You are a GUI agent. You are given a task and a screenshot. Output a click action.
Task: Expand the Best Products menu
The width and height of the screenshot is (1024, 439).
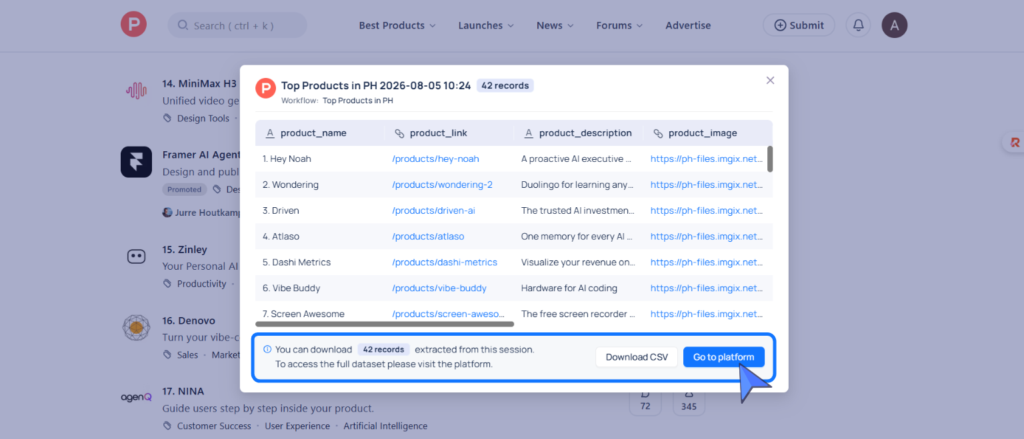point(397,25)
